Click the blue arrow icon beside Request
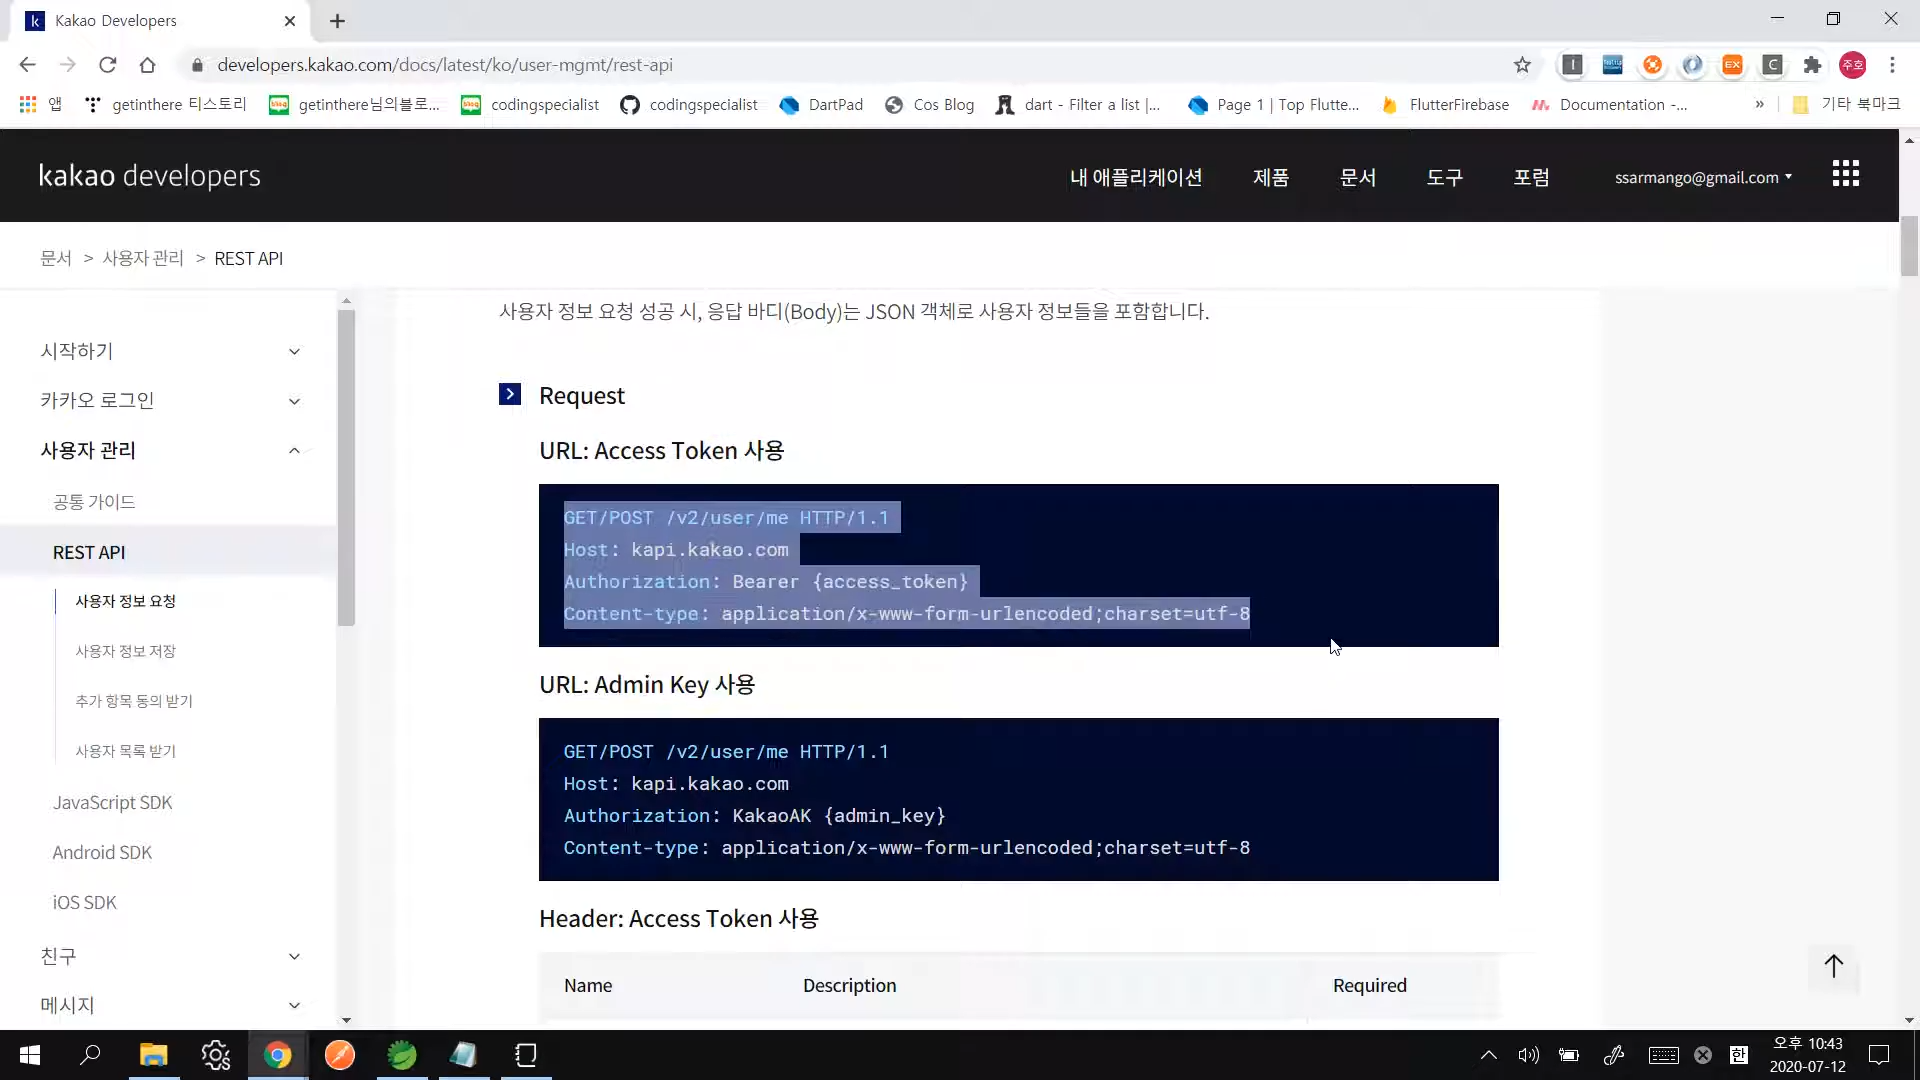The width and height of the screenshot is (1920, 1080). pyautogui.click(x=510, y=395)
